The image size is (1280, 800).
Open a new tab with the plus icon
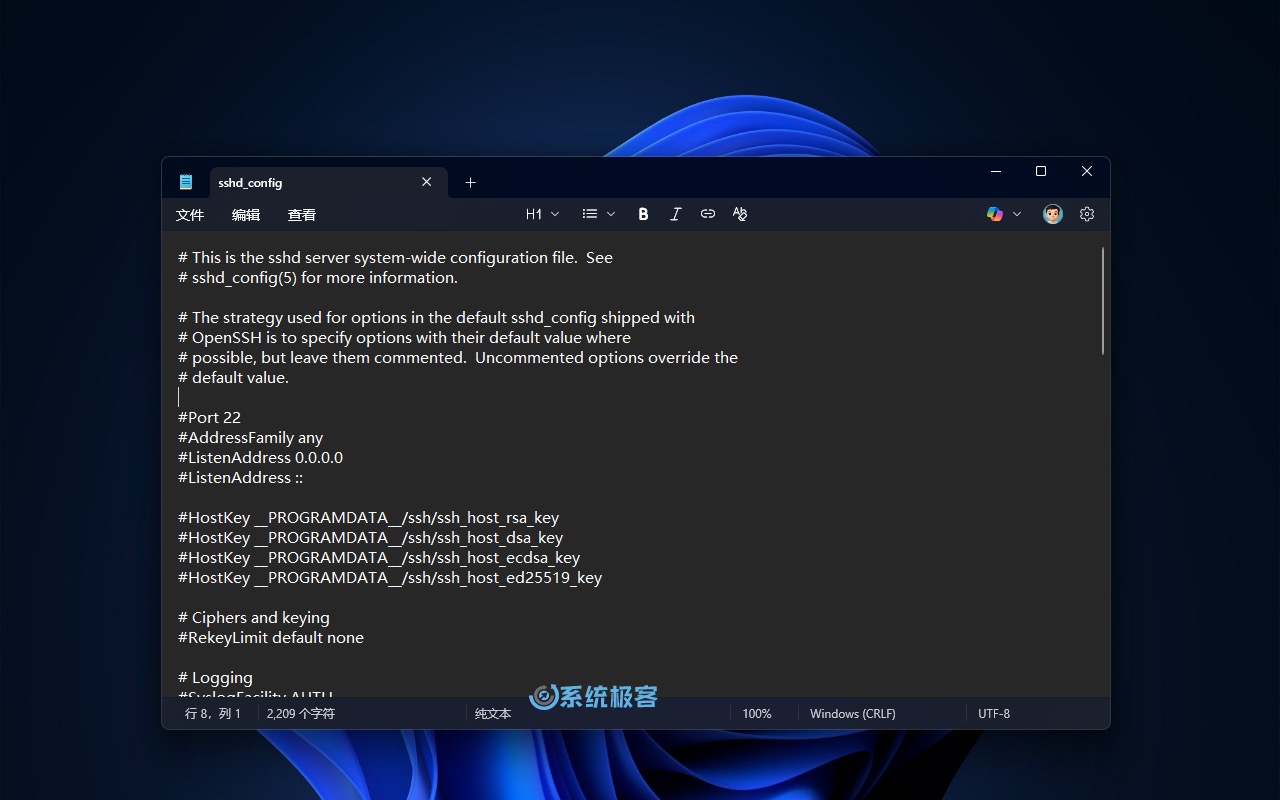click(x=470, y=182)
